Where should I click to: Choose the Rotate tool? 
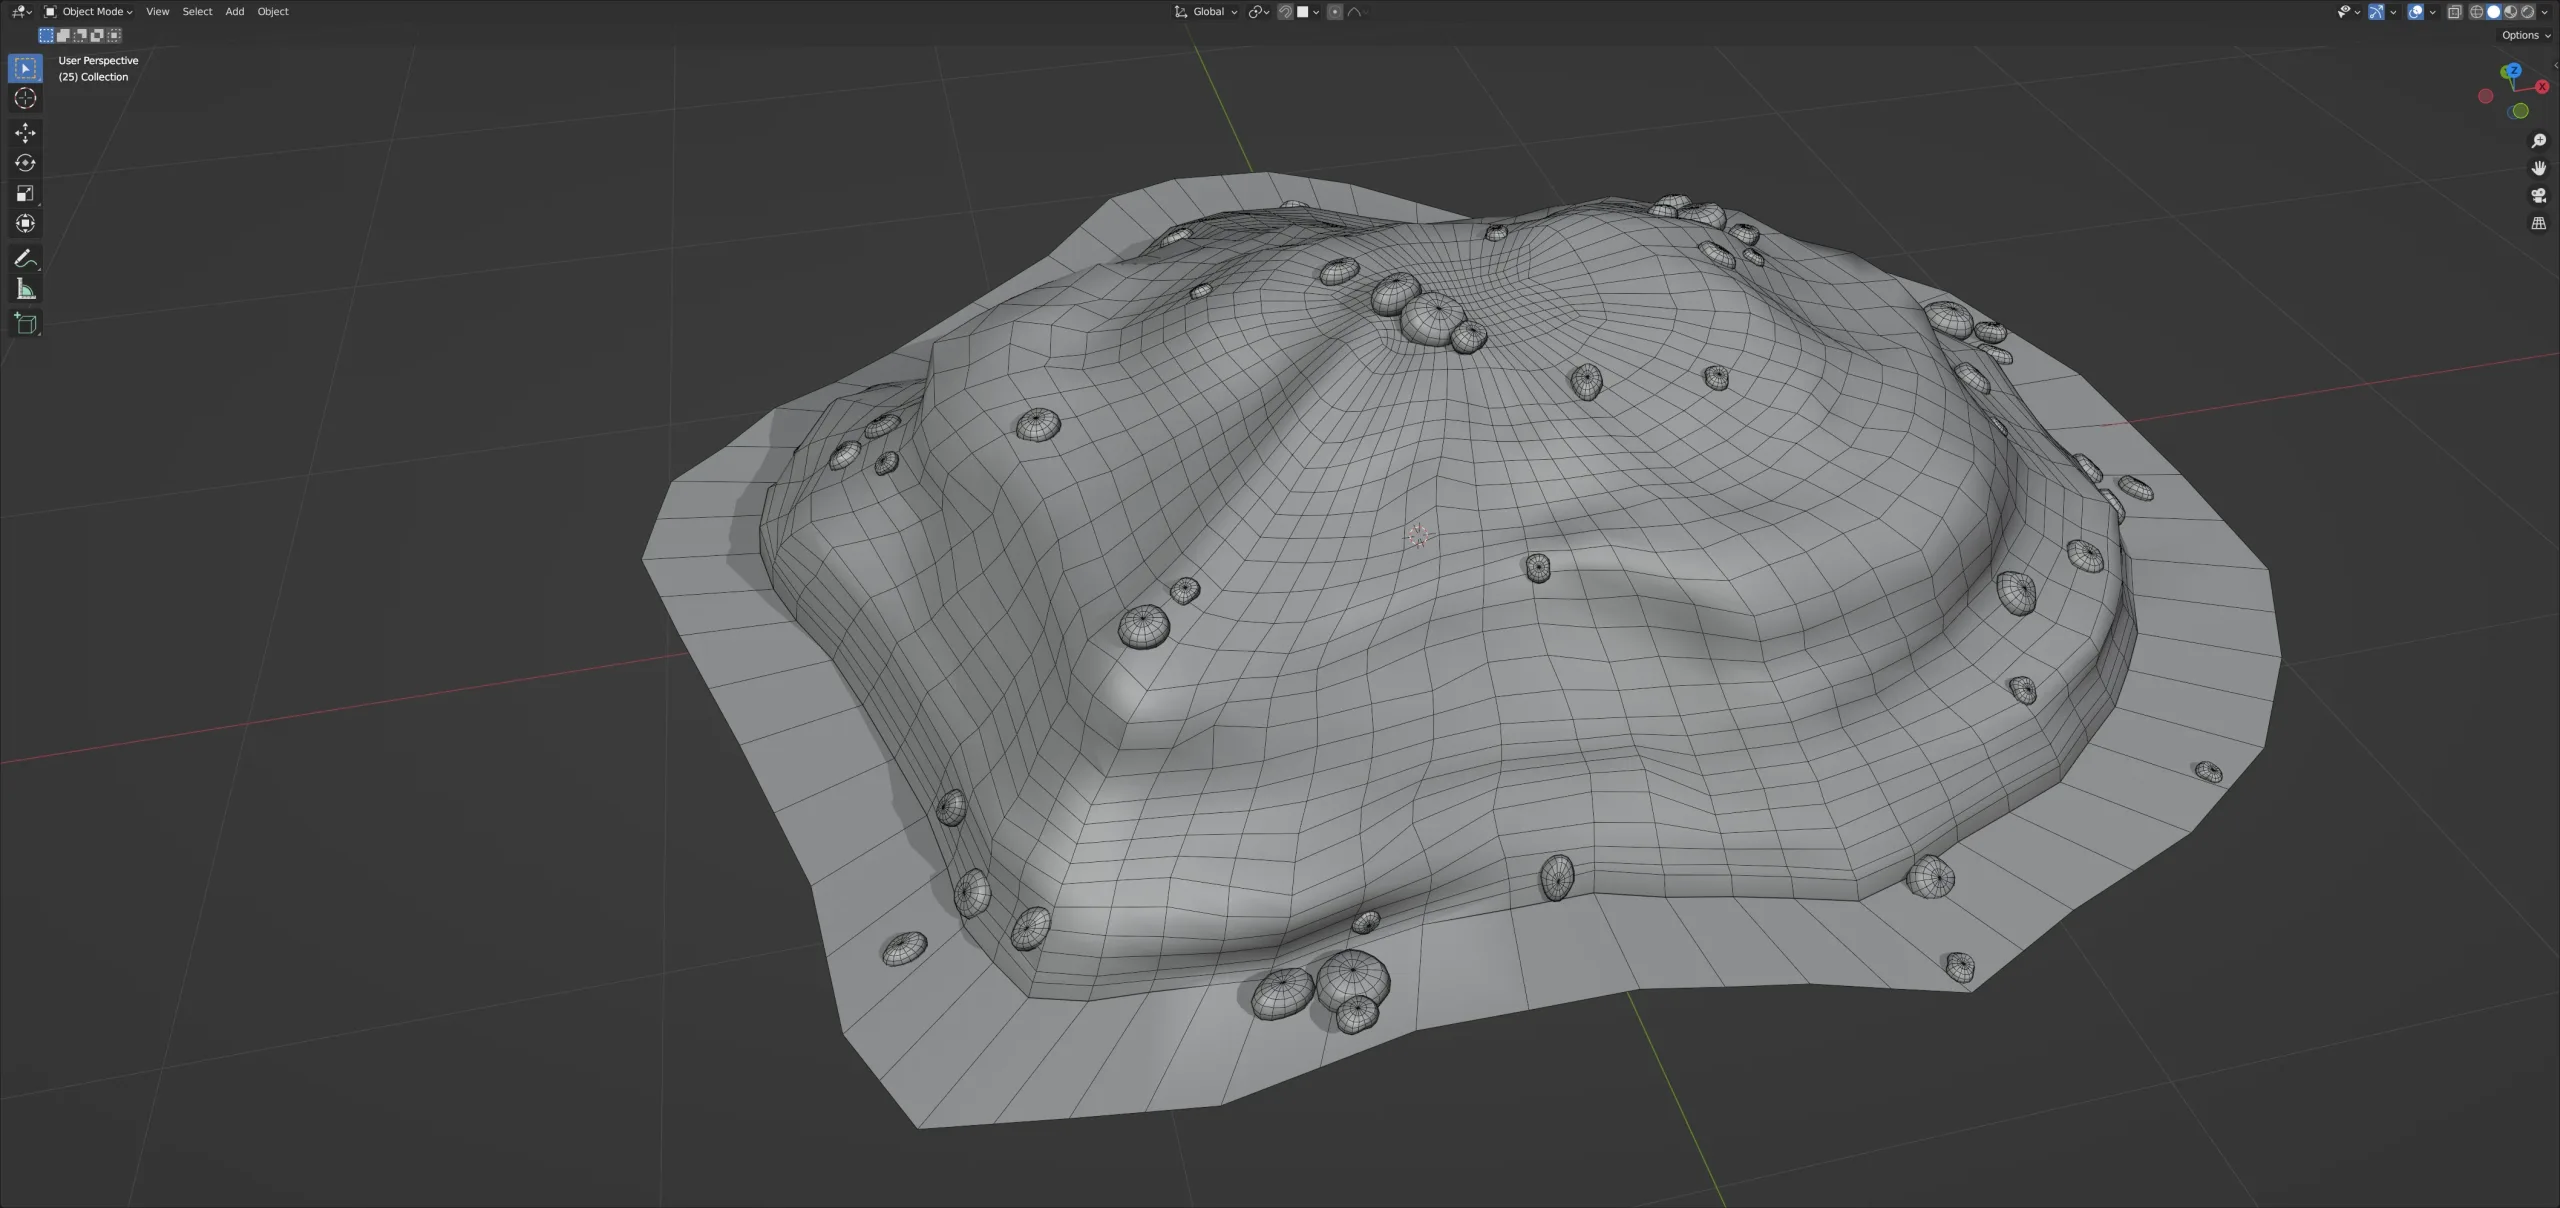coord(25,163)
